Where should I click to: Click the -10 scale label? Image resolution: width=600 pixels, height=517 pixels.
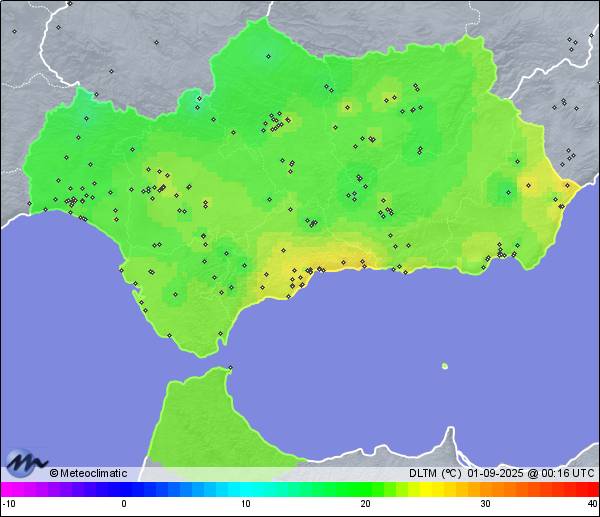tap(9, 504)
